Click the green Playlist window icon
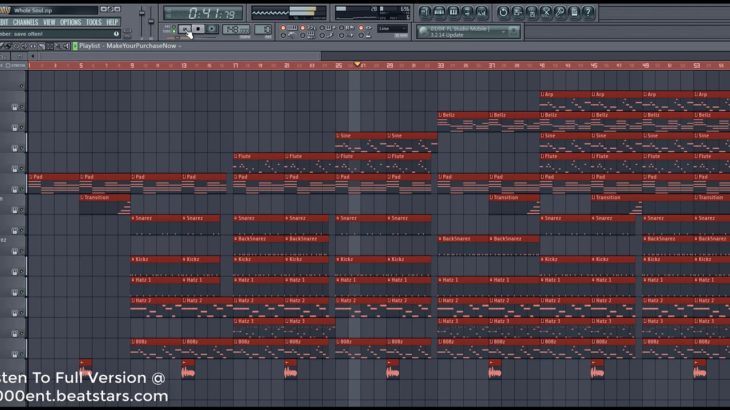730x410 pixels. pyautogui.click(x=75, y=46)
